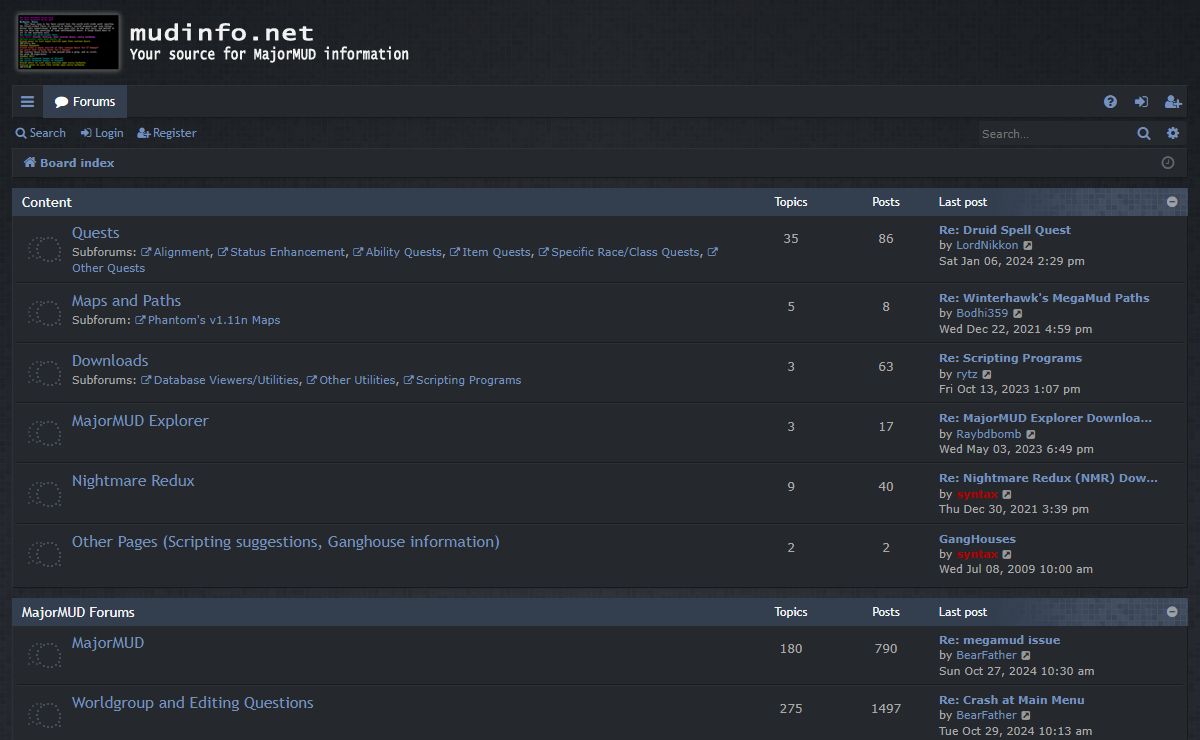View latest post icon in Worldgroup row
This screenshot has width=1200, height=740.
[x=1026, y=716]
